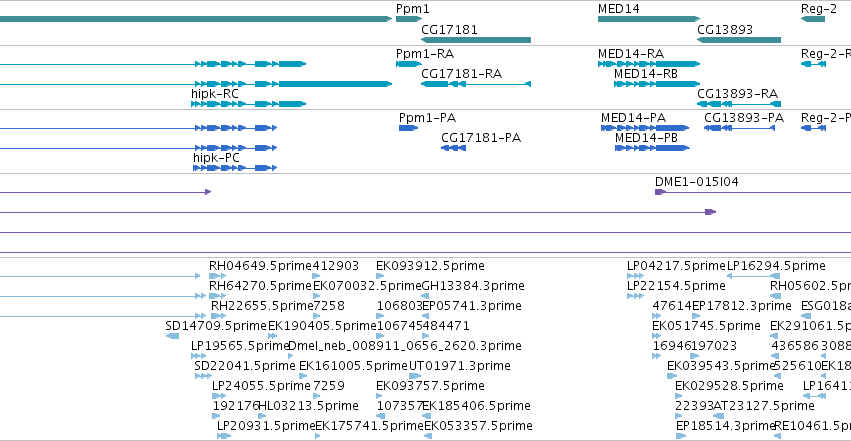The width and height of the screenshot is (851, 441).
Task: Open the CG13893-RA transcript label
Action: coord(738,94)
